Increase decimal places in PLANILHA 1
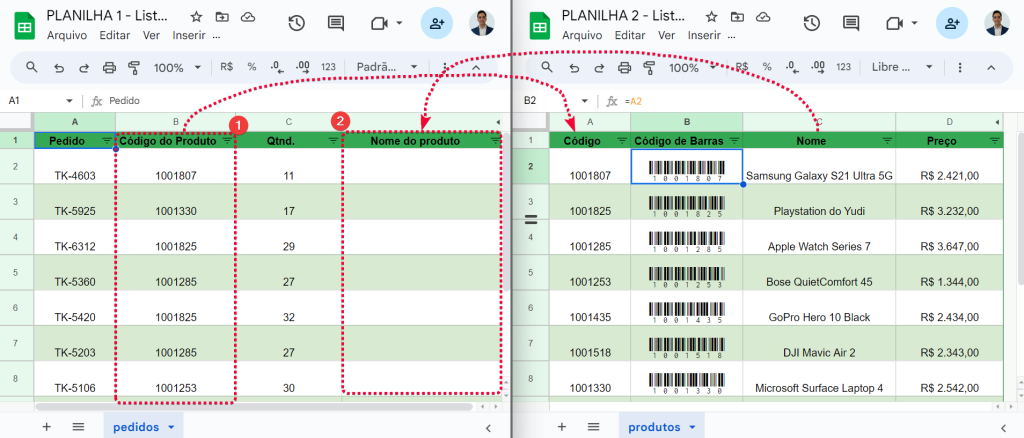1024x438 pixels. 302,67
